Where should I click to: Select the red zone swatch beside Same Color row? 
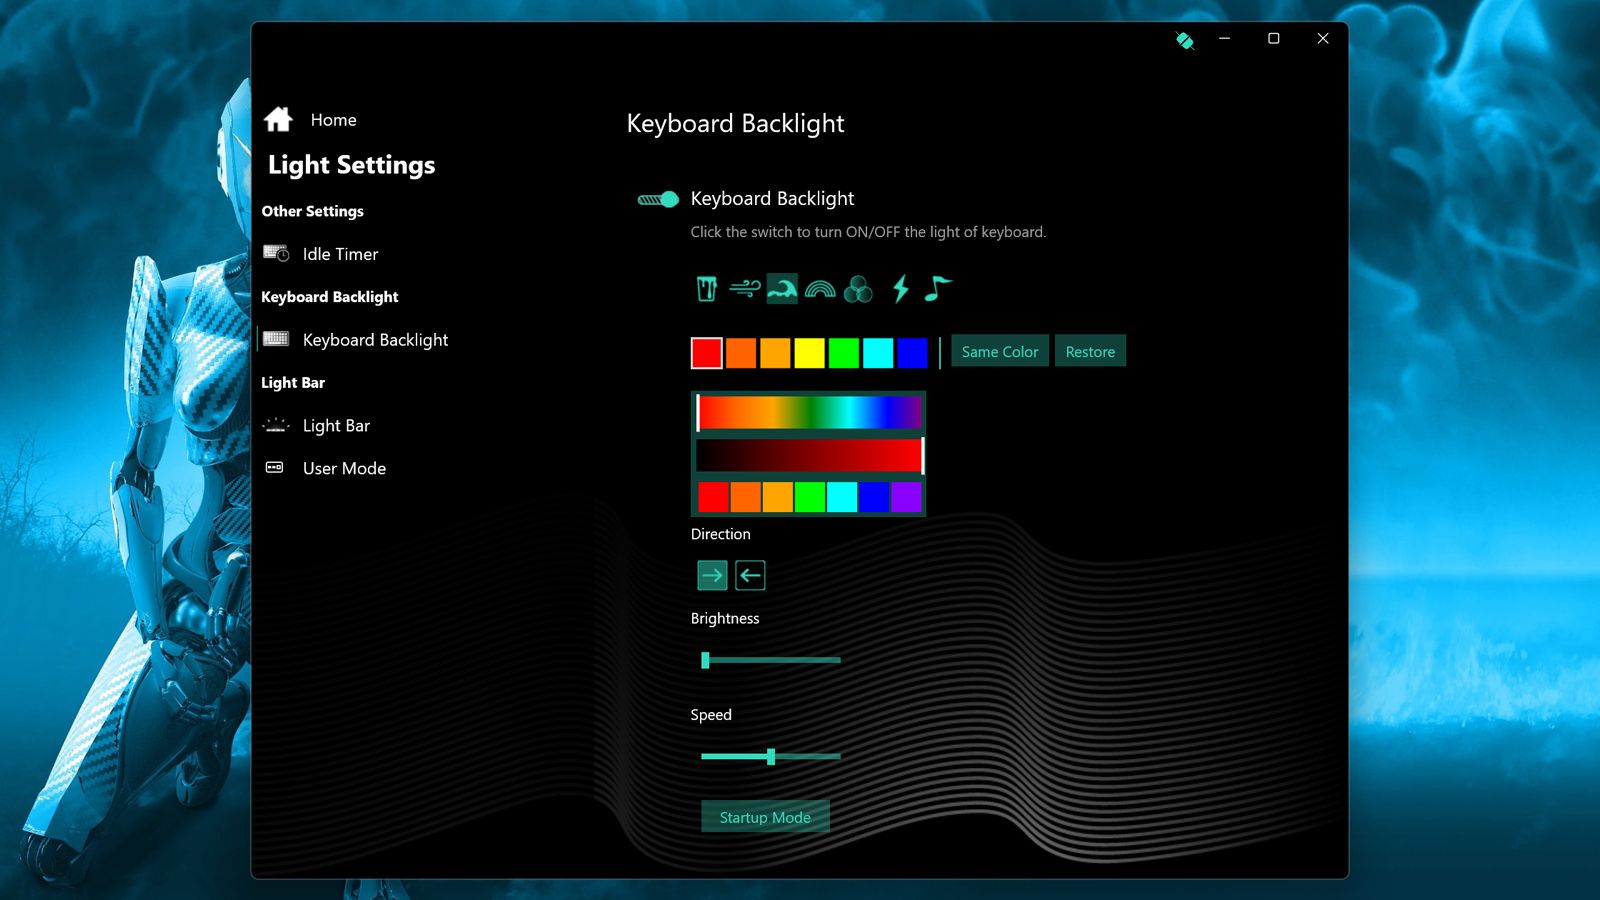pyautogui.click(x=707, y=353)
